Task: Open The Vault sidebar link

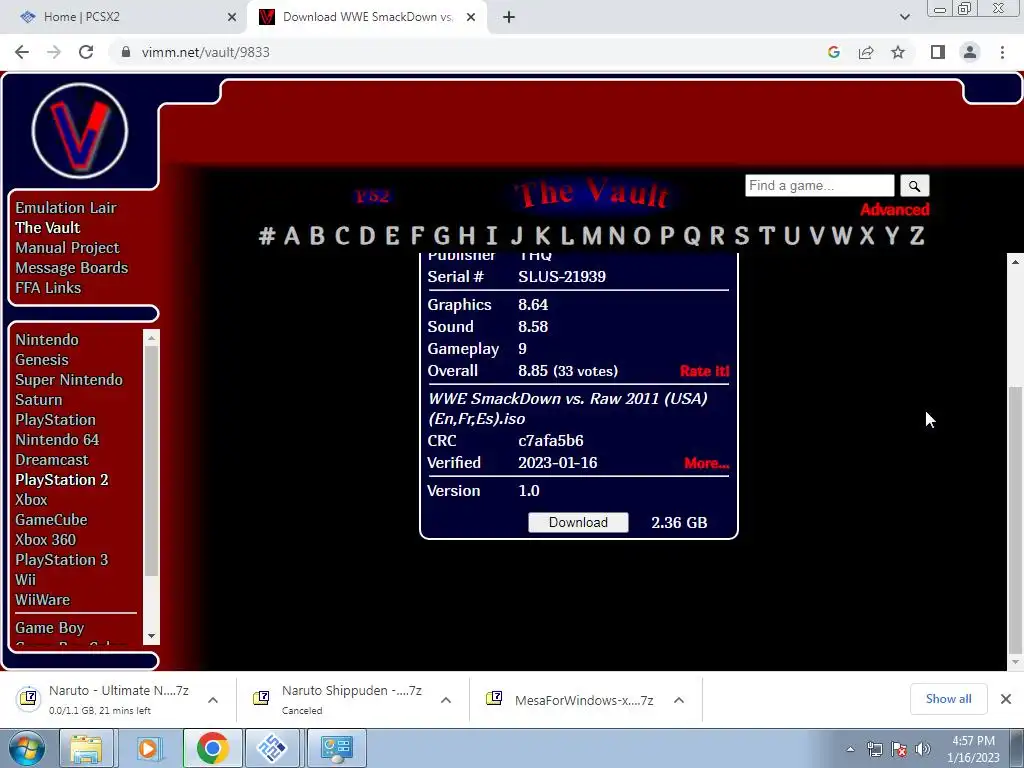Action: pyautogui.click(x=48, y=228)
